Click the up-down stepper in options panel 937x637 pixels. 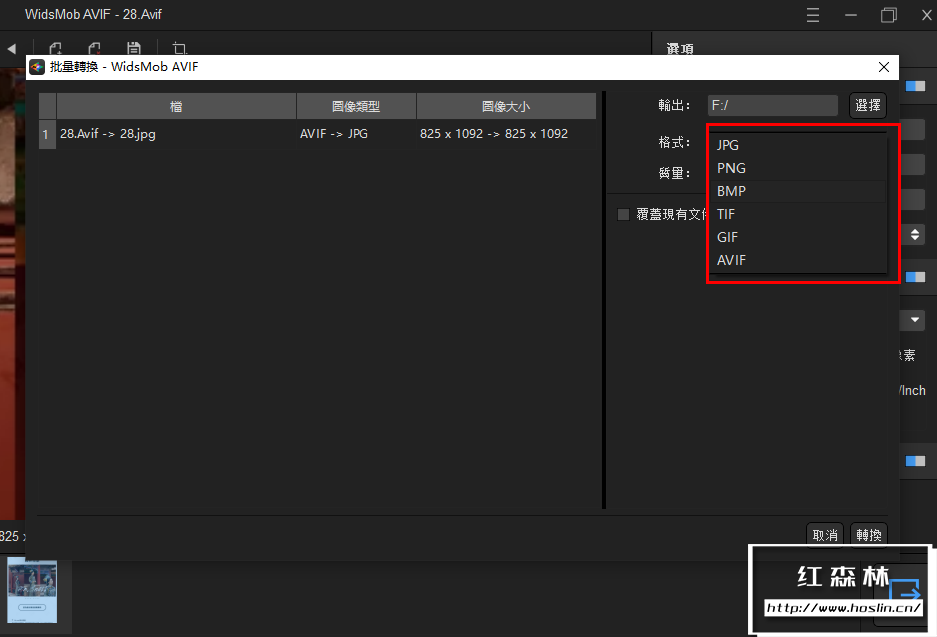[x=915, y=234]
